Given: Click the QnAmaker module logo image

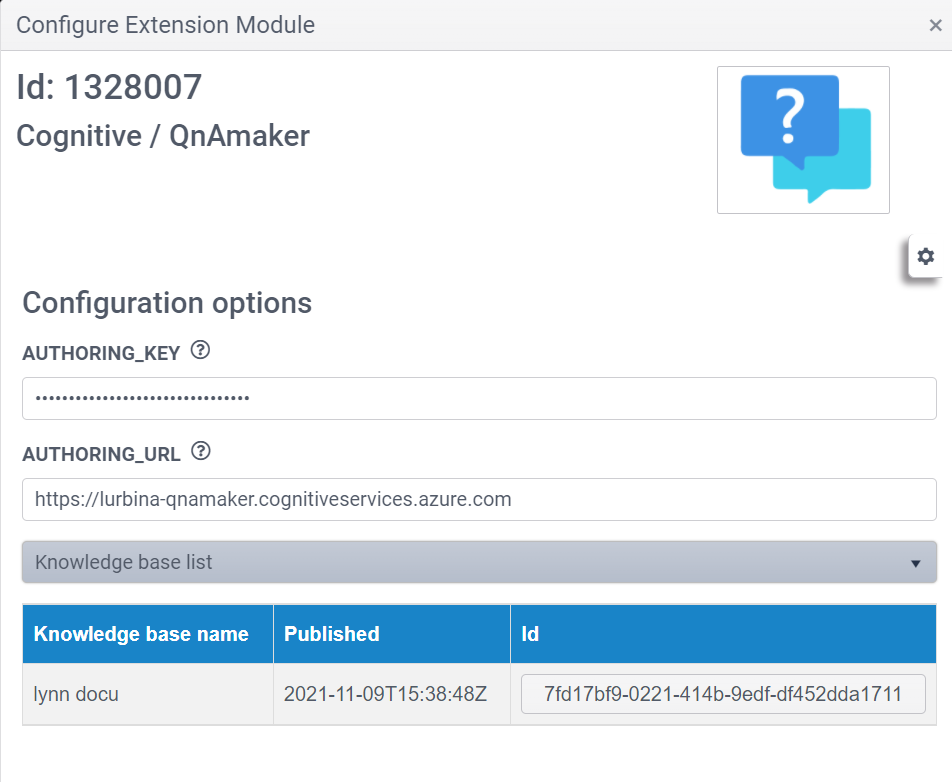Looking at the screenshot, I should (803, 140).
